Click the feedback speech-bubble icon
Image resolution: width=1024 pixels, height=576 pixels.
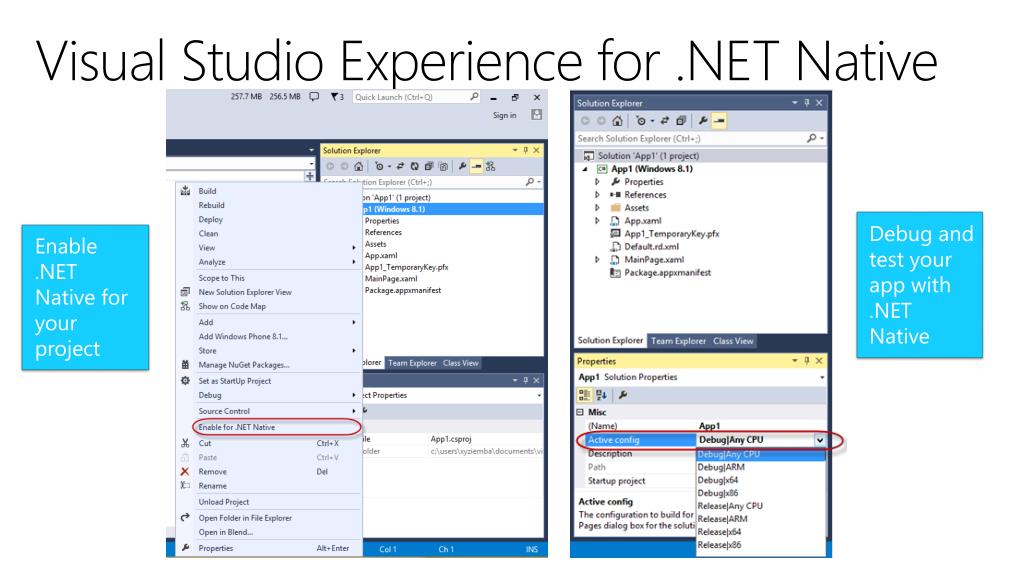[x=314, y=97]
